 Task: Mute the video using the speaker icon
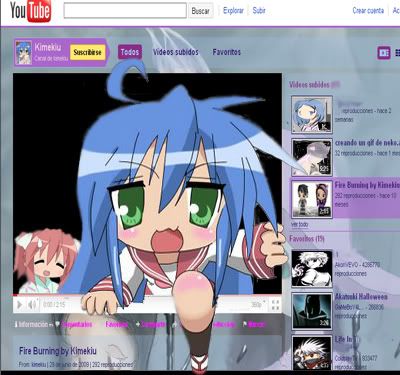(x=32, y=305)
